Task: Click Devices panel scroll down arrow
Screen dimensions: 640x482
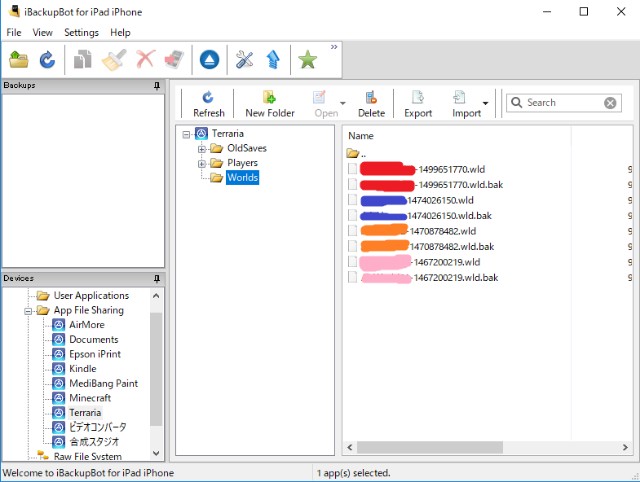Action: tap(156, 453)
